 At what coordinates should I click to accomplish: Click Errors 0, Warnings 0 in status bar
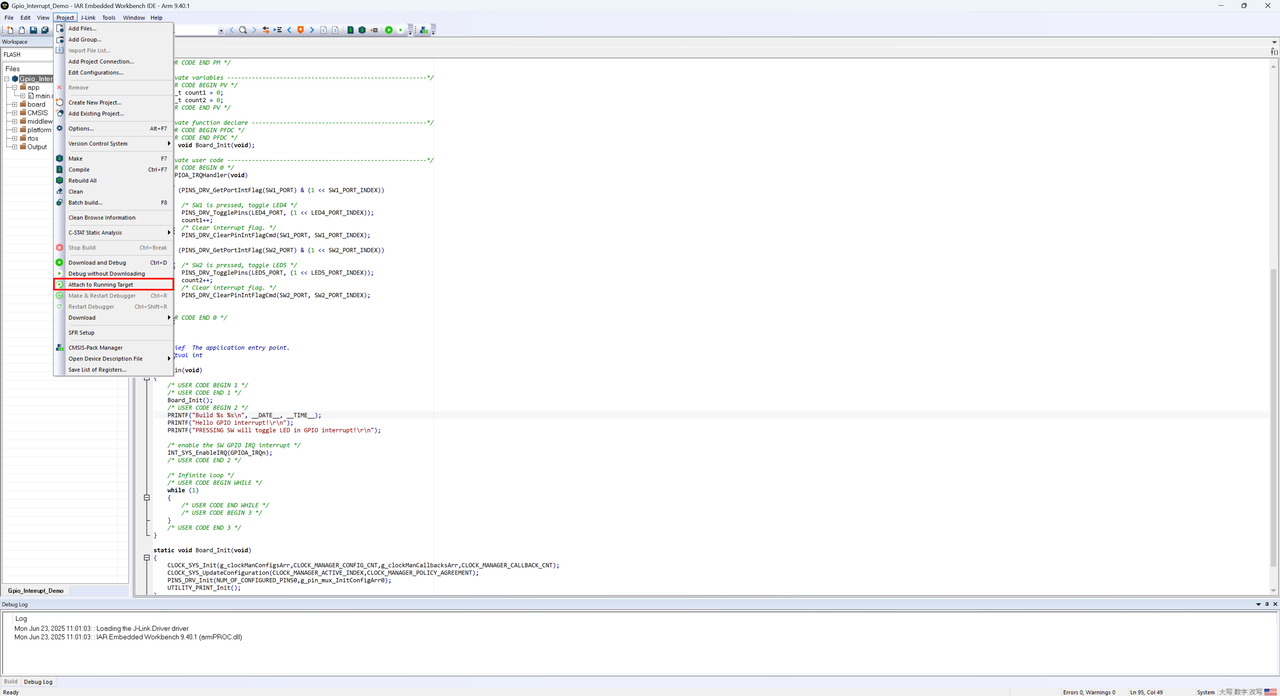point(1089,692)
